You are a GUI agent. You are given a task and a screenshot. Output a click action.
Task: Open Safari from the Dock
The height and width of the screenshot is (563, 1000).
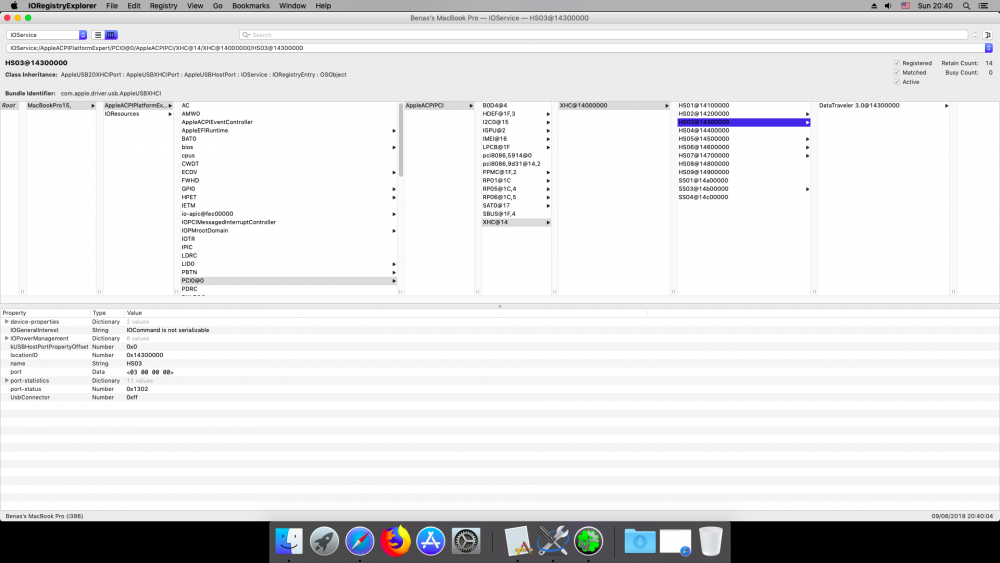point(360,541)
